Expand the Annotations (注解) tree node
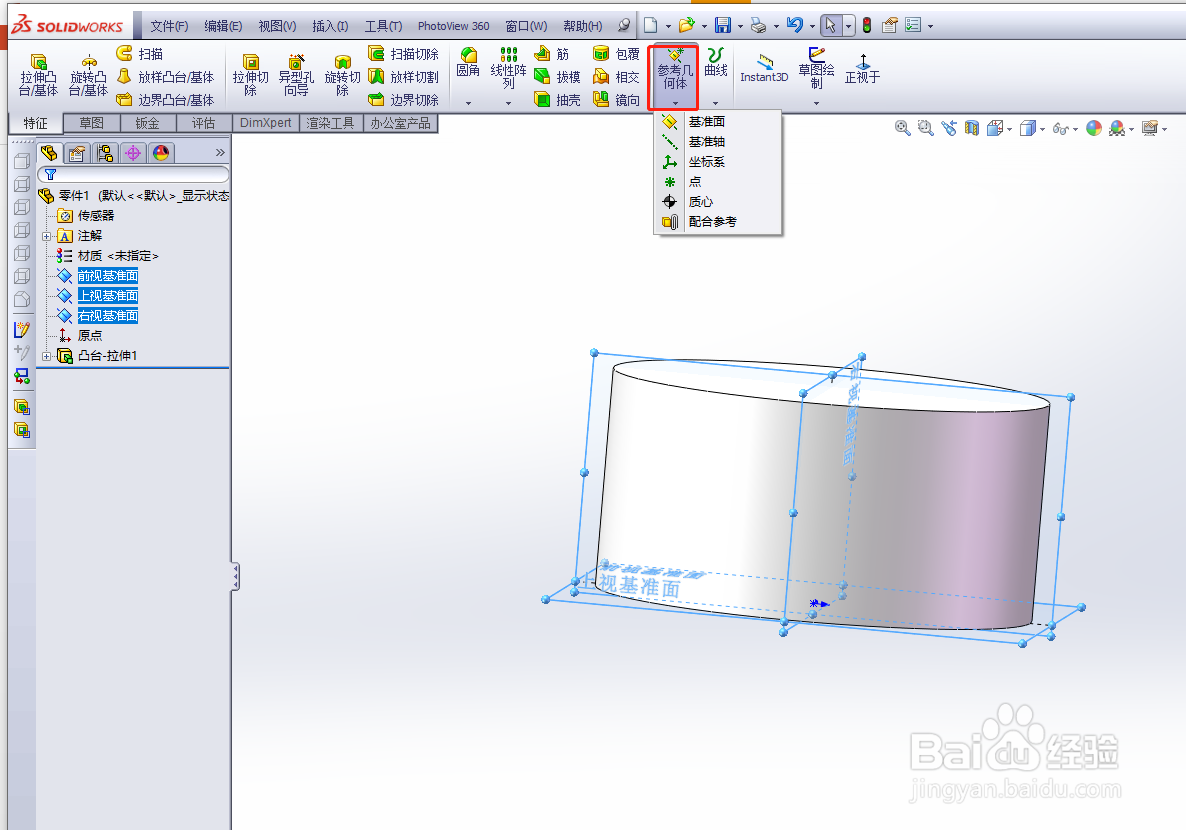 (47, 236)
